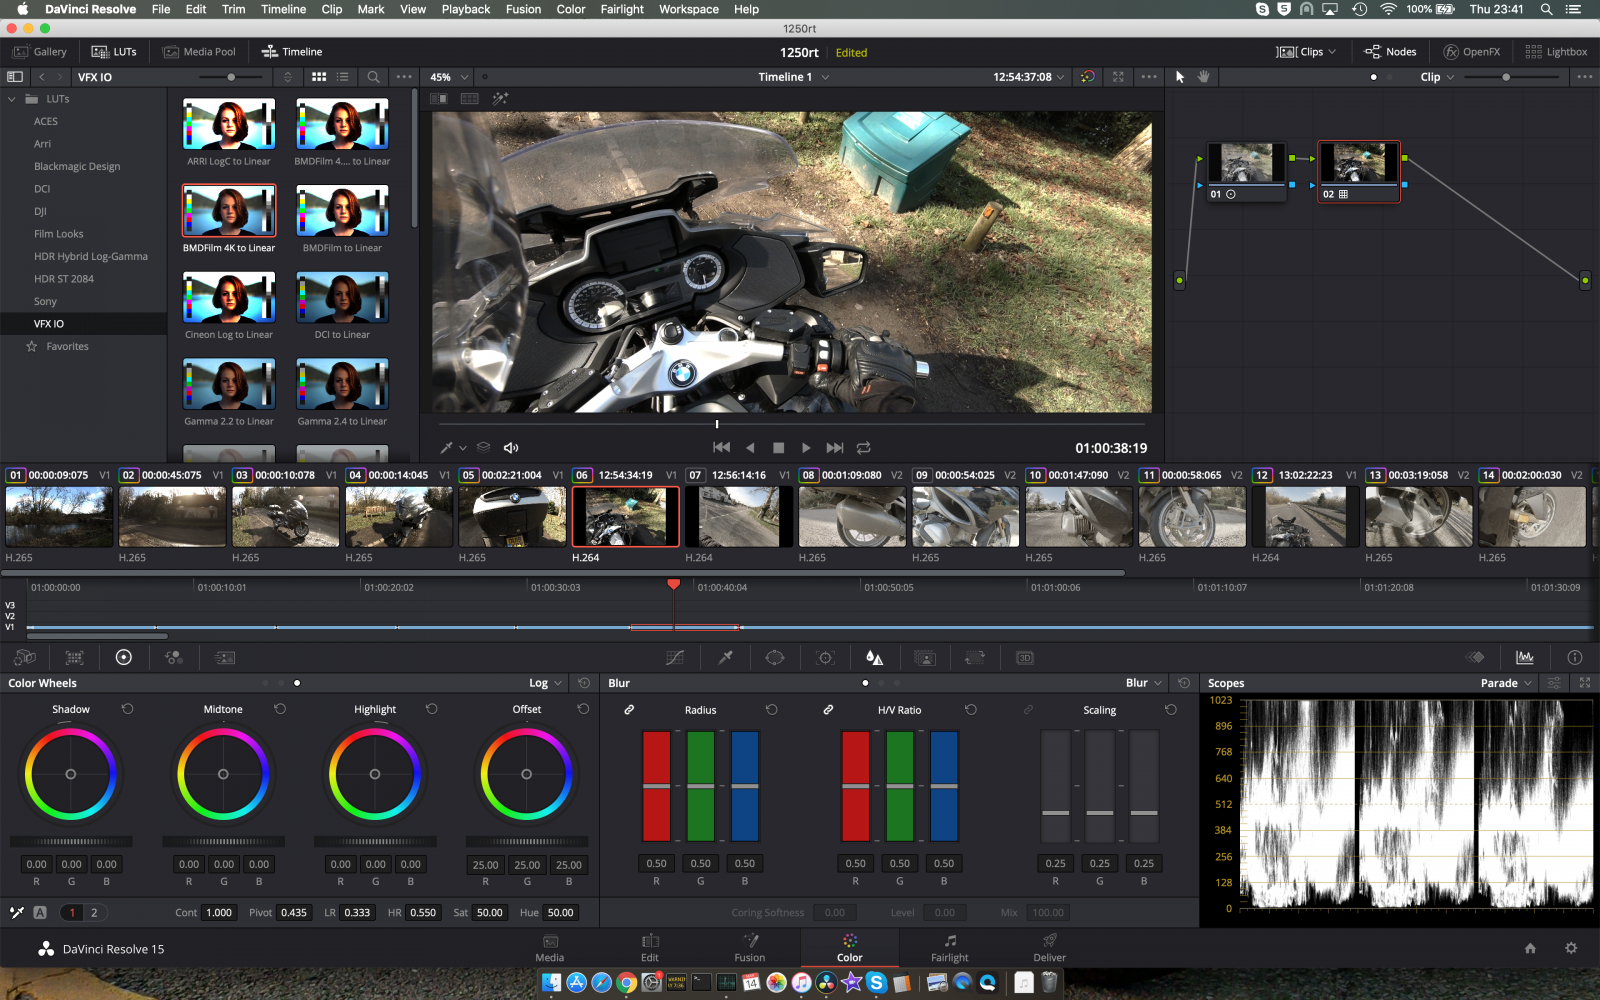The image size is (1600, 1000).
Task: Open the Qualifier eyedropper palette
Action: (x=726, y=657)
